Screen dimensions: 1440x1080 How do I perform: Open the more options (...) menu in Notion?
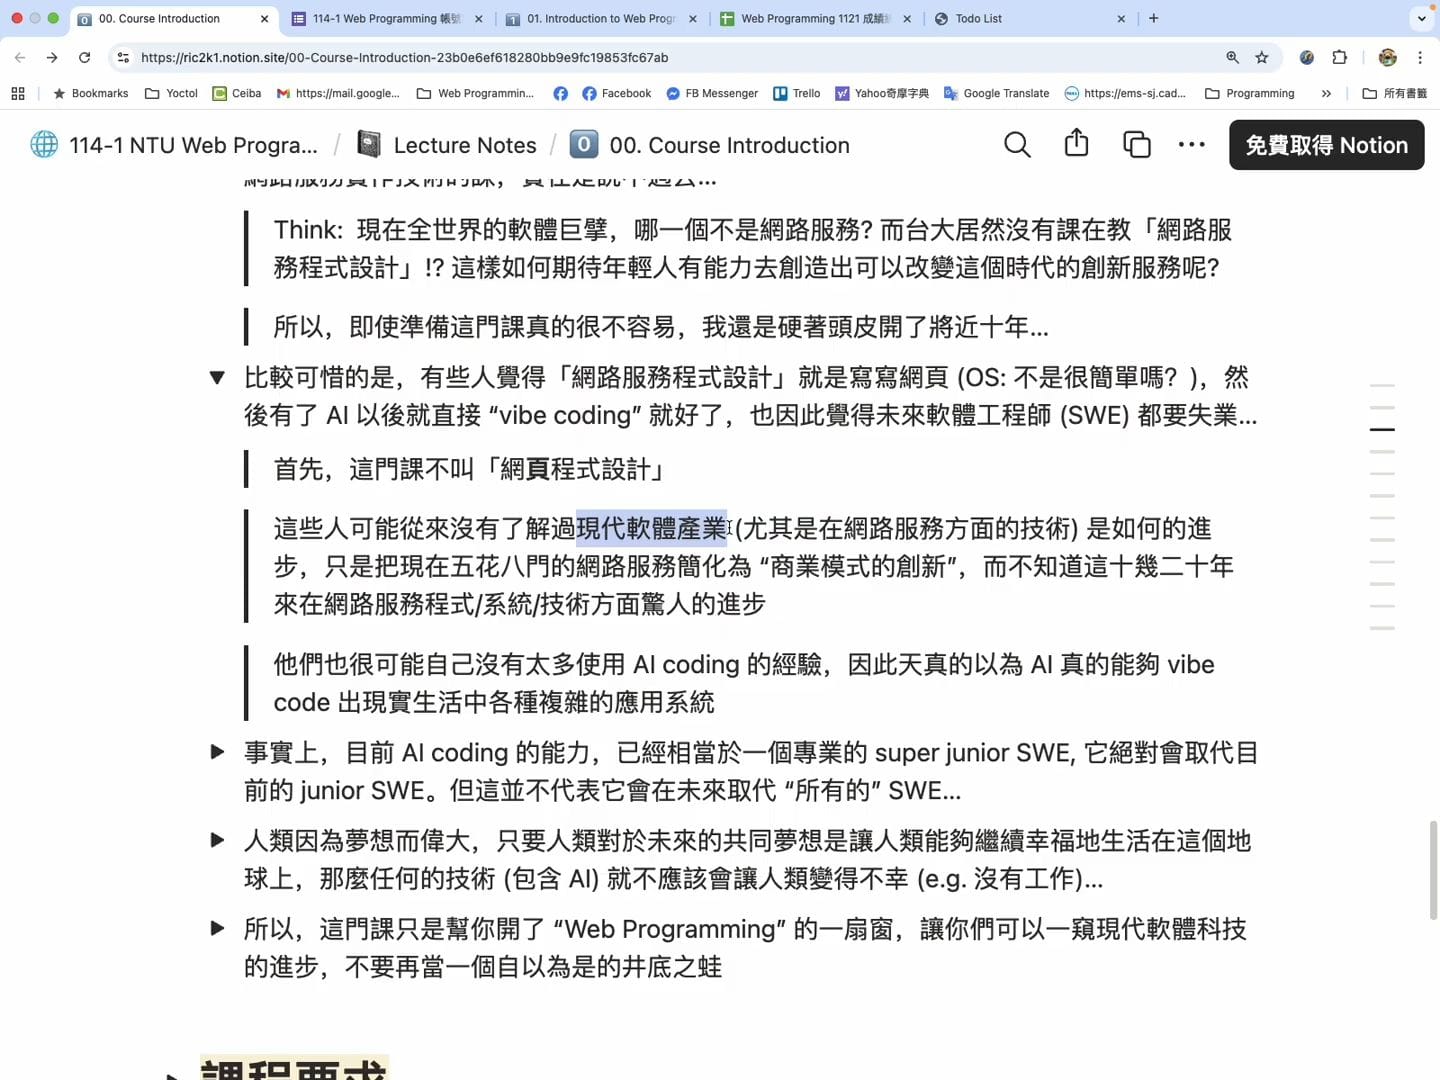1191,144
